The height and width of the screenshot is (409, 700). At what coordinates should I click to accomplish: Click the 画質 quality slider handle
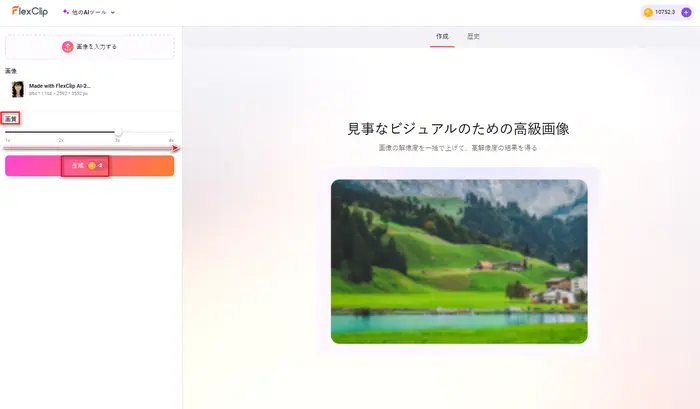point(118,132)
